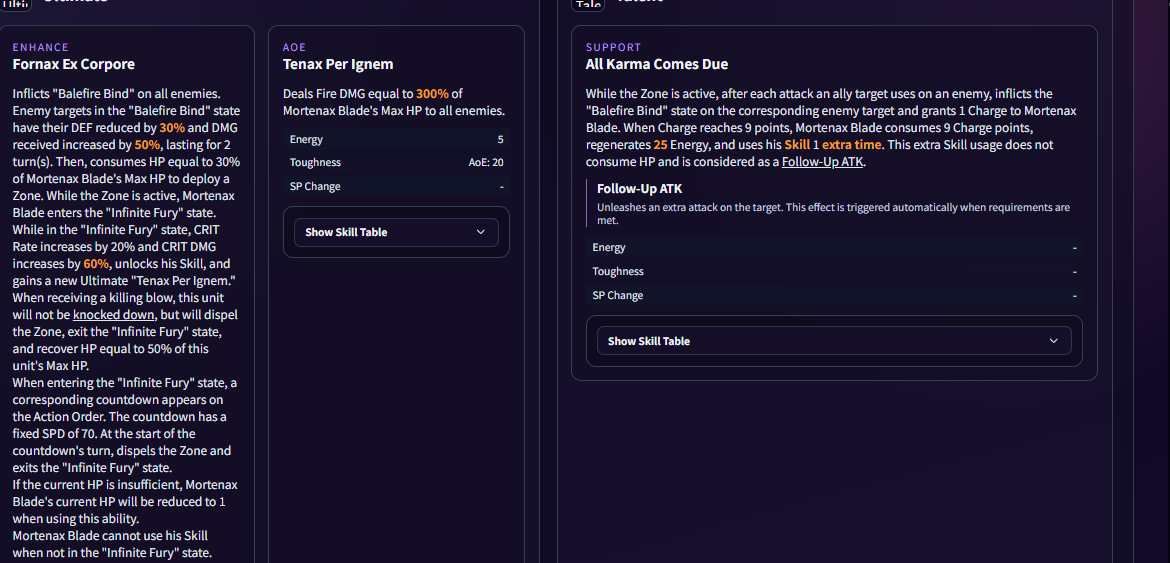This screenshot has width=1170, height=563.
Task: Click Toughness row in All Karma Comes Due card
Action: coord(834,271)
